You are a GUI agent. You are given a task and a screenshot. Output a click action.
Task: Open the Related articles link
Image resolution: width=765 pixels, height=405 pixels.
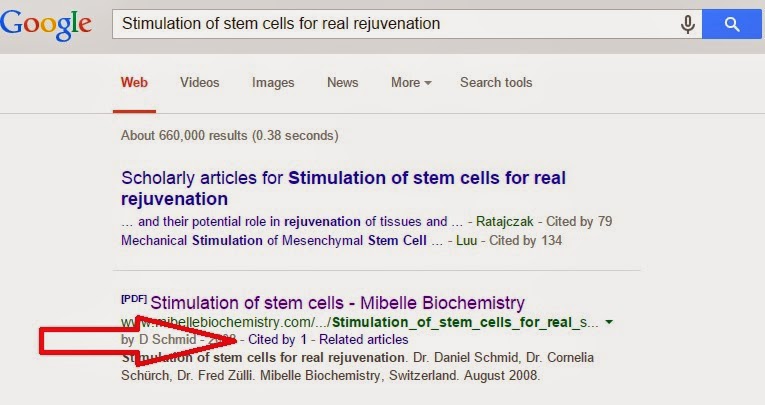click(363, 340)
